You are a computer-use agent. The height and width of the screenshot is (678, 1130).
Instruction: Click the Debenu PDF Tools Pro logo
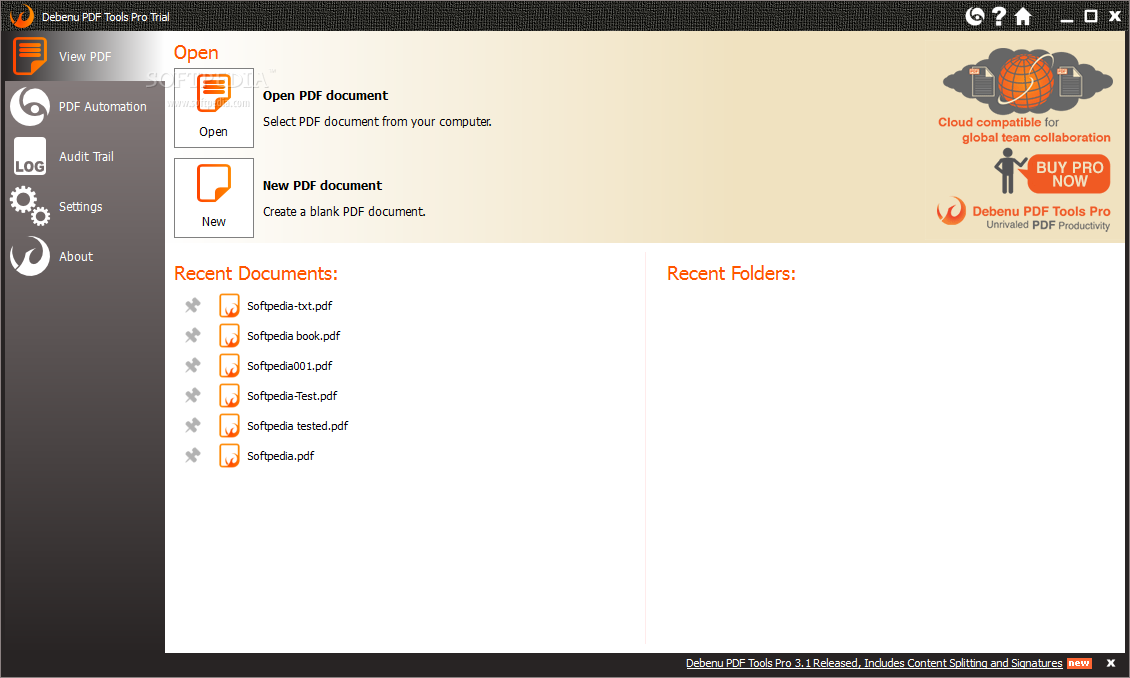point(1023,214)
